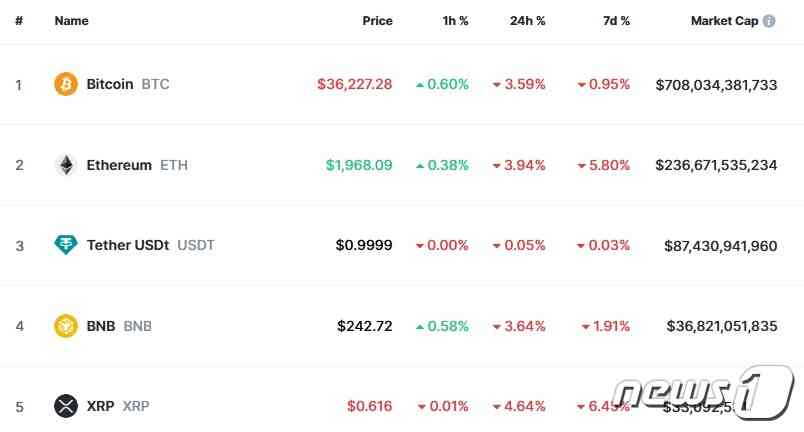Click the # rank column header
The image size is (804, 432).
click(x=19, y=21)
